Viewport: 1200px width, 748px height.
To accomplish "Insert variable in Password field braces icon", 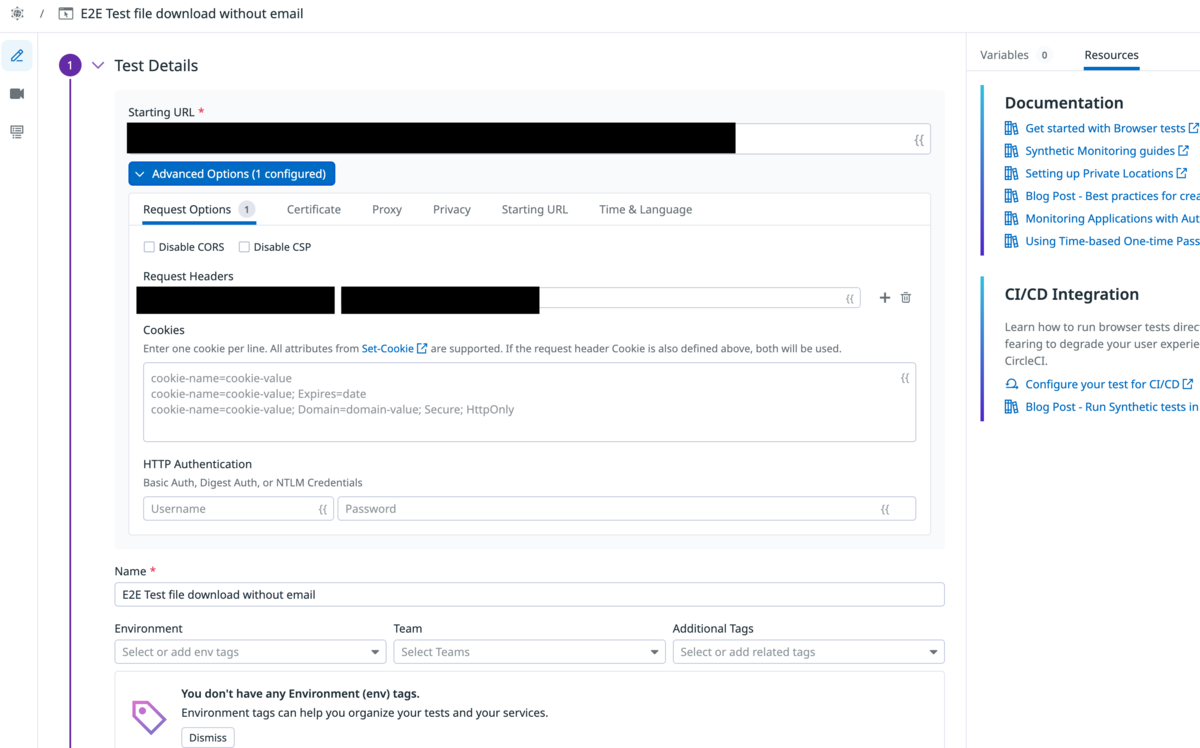I will (x=885, y=509).
